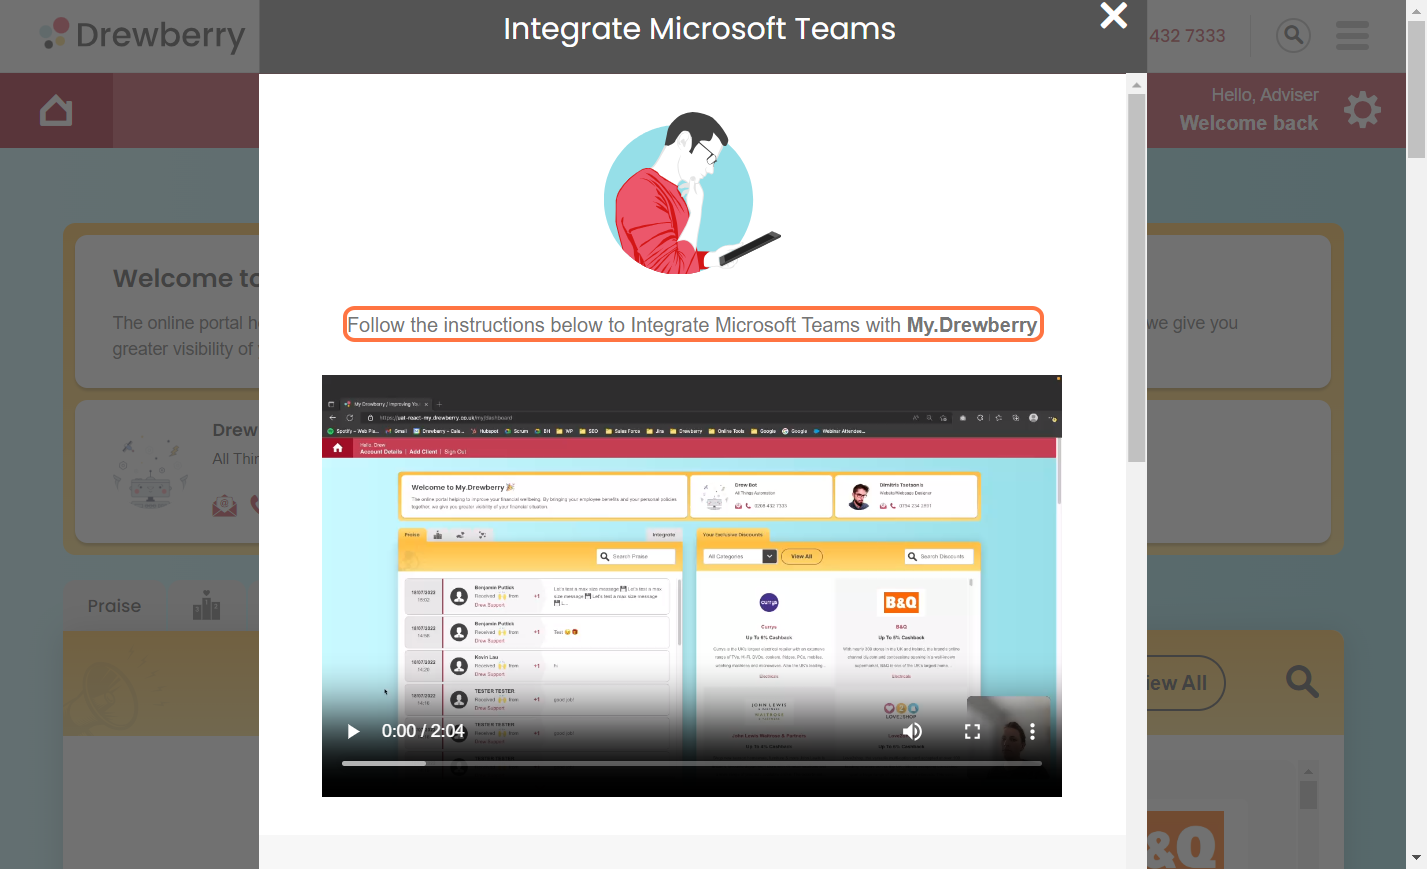This screenshot has width=1427, height=869.
Task: Click the discount search magnifier on the yellow bar
Action: coord(1302,682)
